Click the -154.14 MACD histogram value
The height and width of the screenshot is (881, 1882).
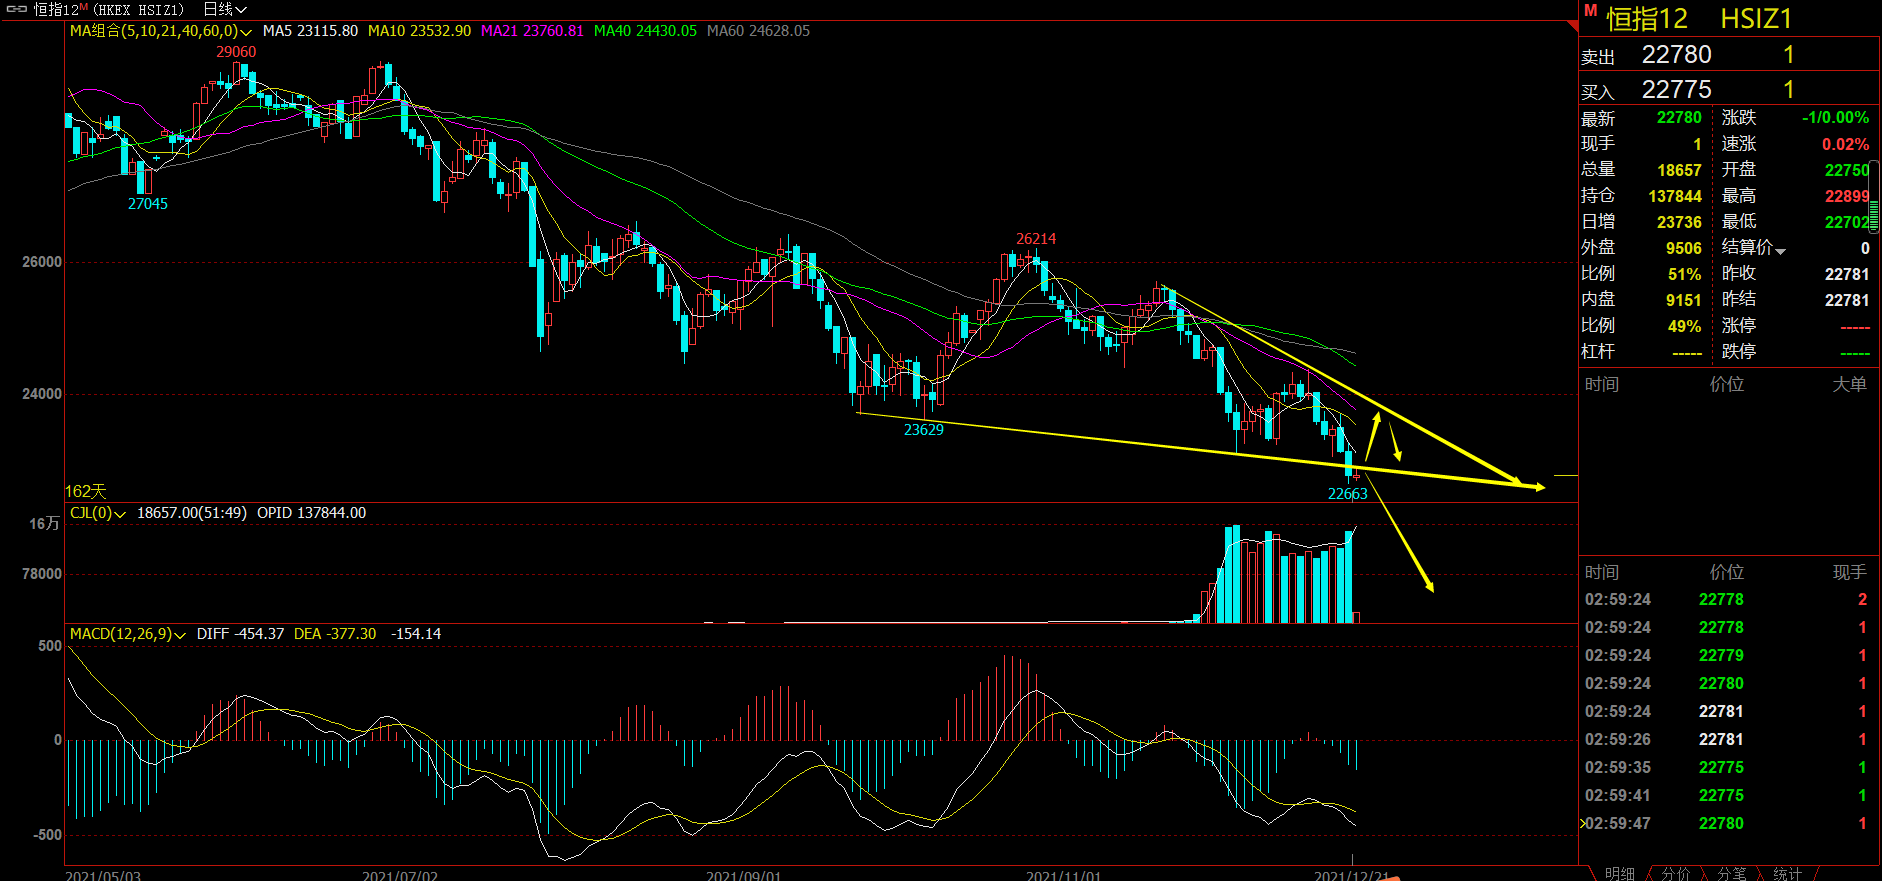point(416,634)
